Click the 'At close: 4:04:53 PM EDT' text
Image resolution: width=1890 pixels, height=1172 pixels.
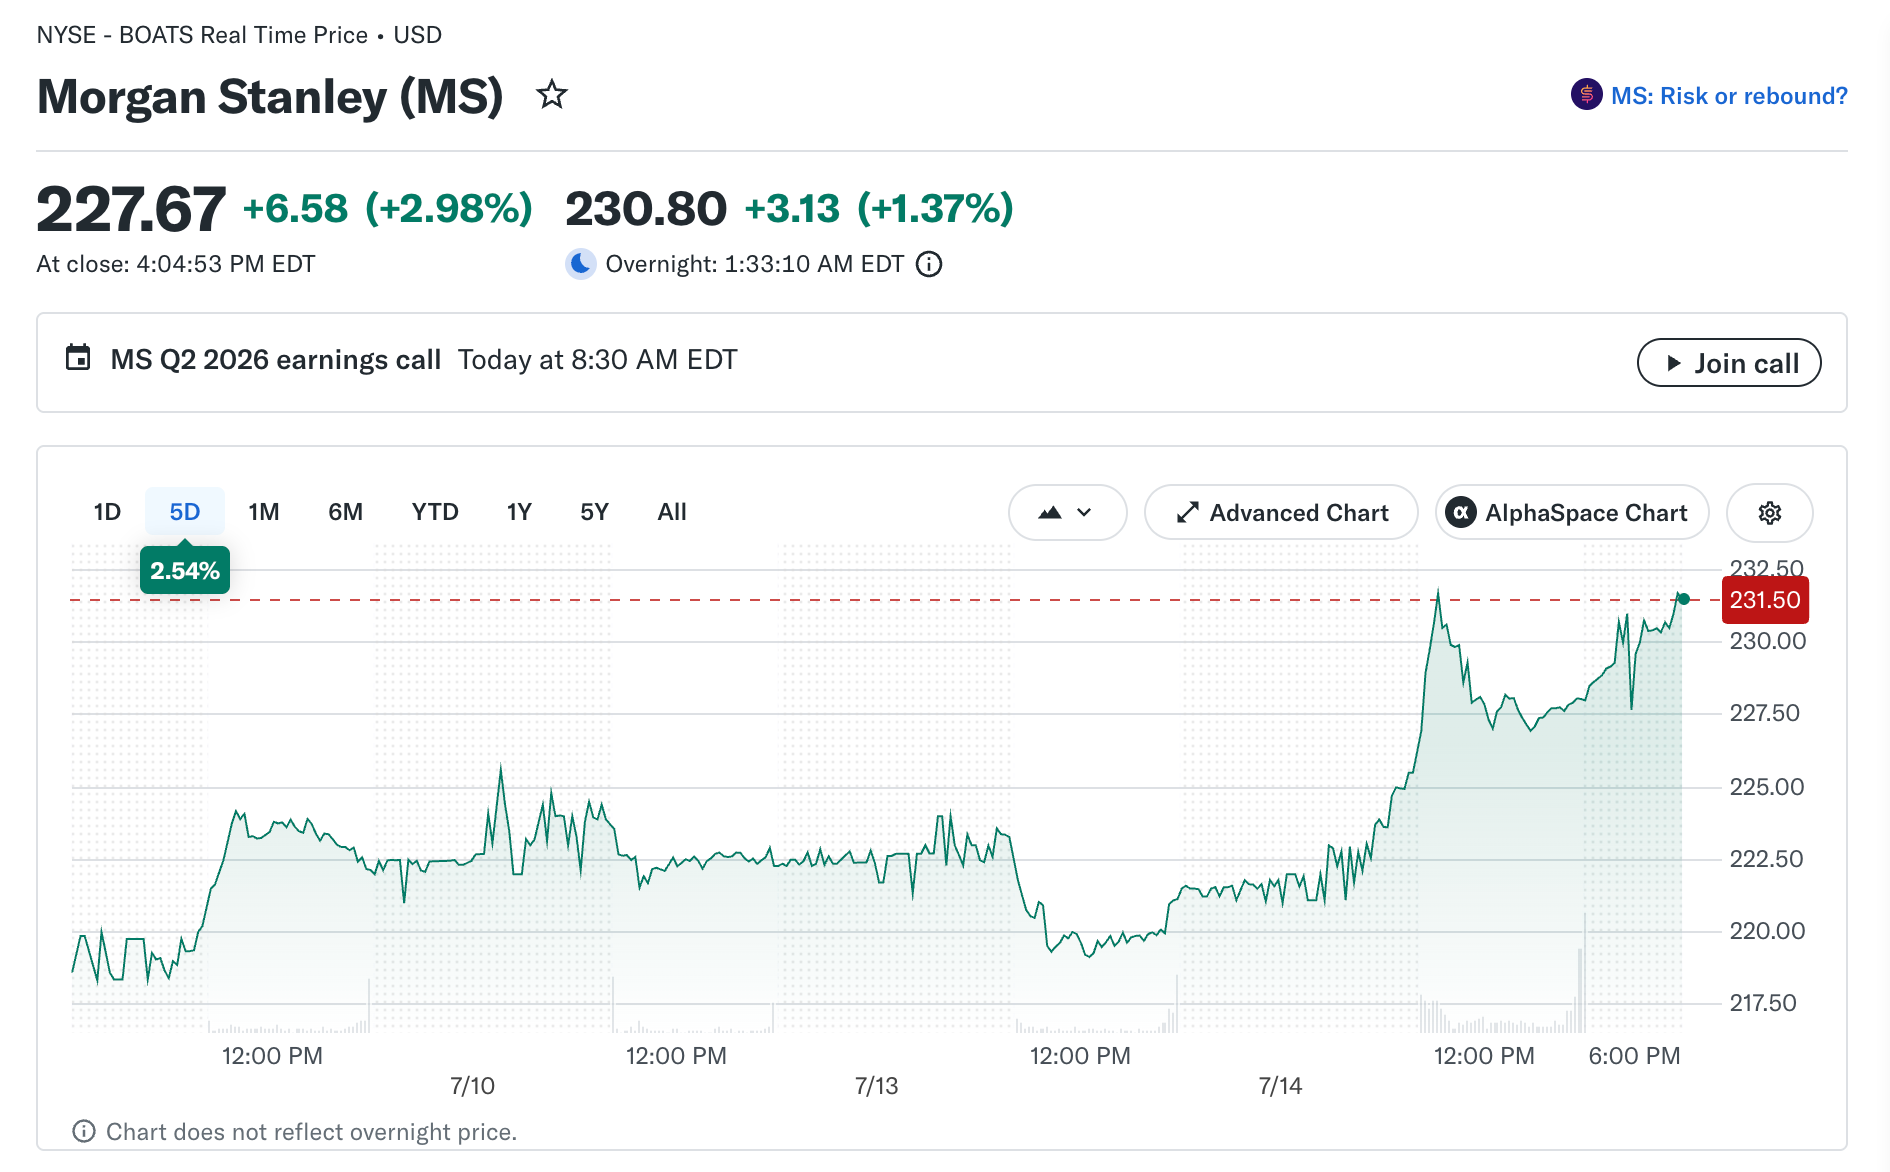pyautogui.click(x=176, y=264)
